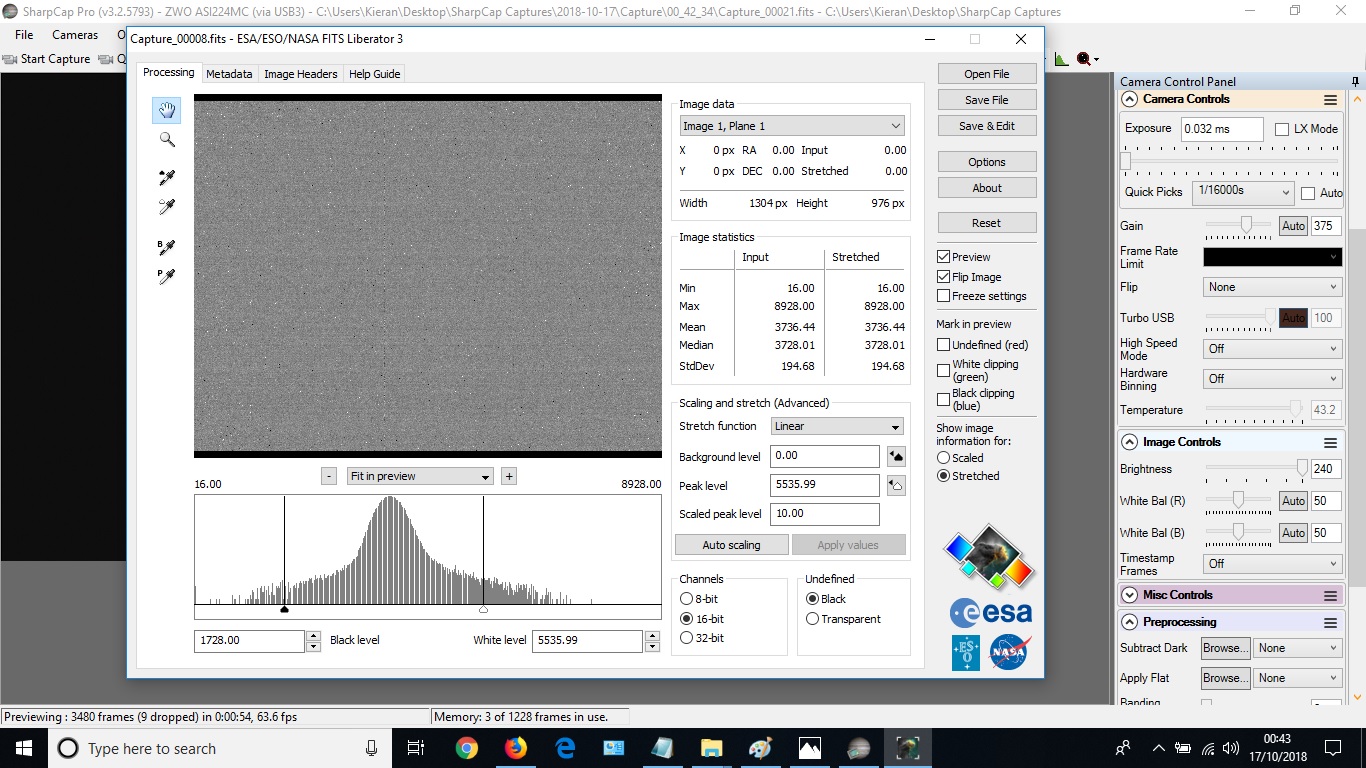The image size is (1366, 768).
Task: Open the SharpCap File menu
Action: click(x=24, y=35)
